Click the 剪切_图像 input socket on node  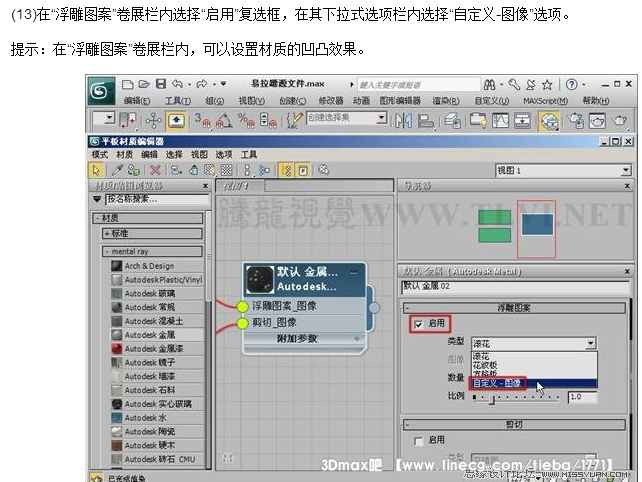(243, 323)
